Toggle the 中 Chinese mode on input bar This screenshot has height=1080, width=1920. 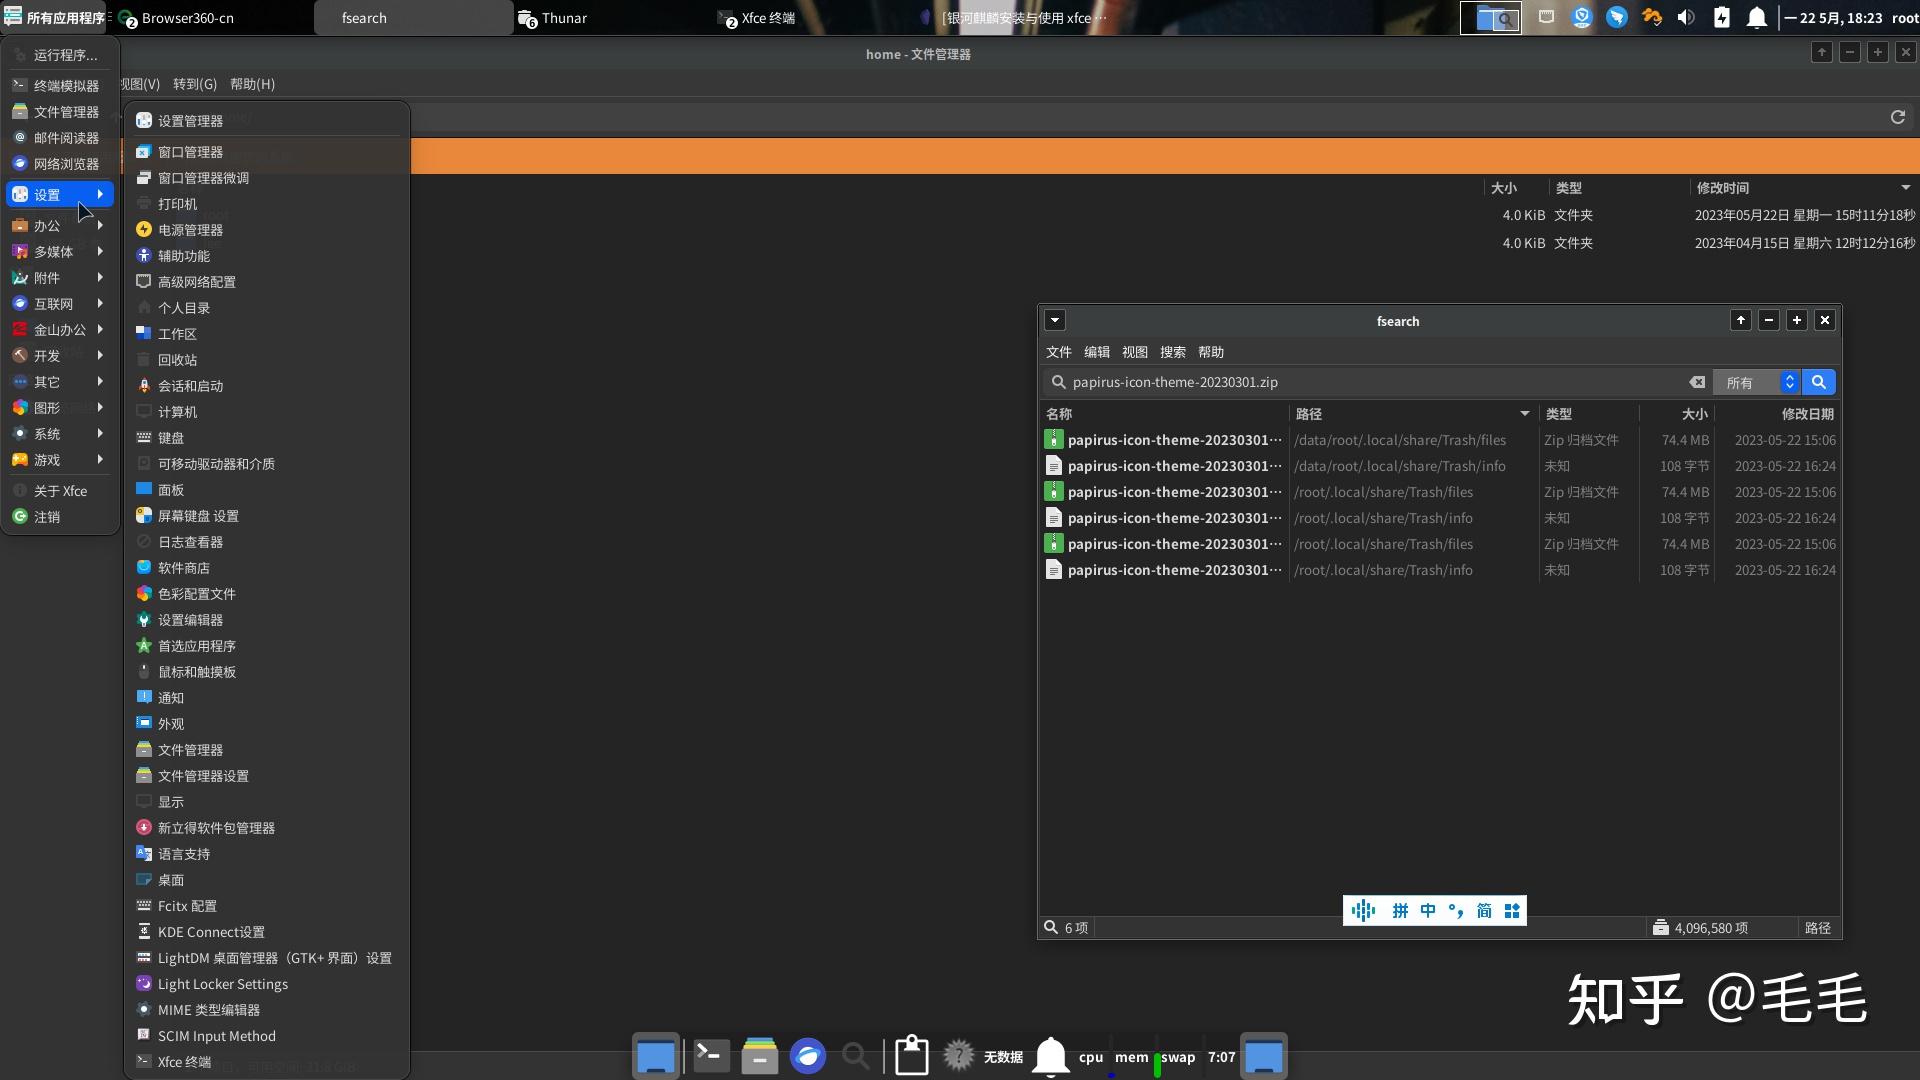1428,910
